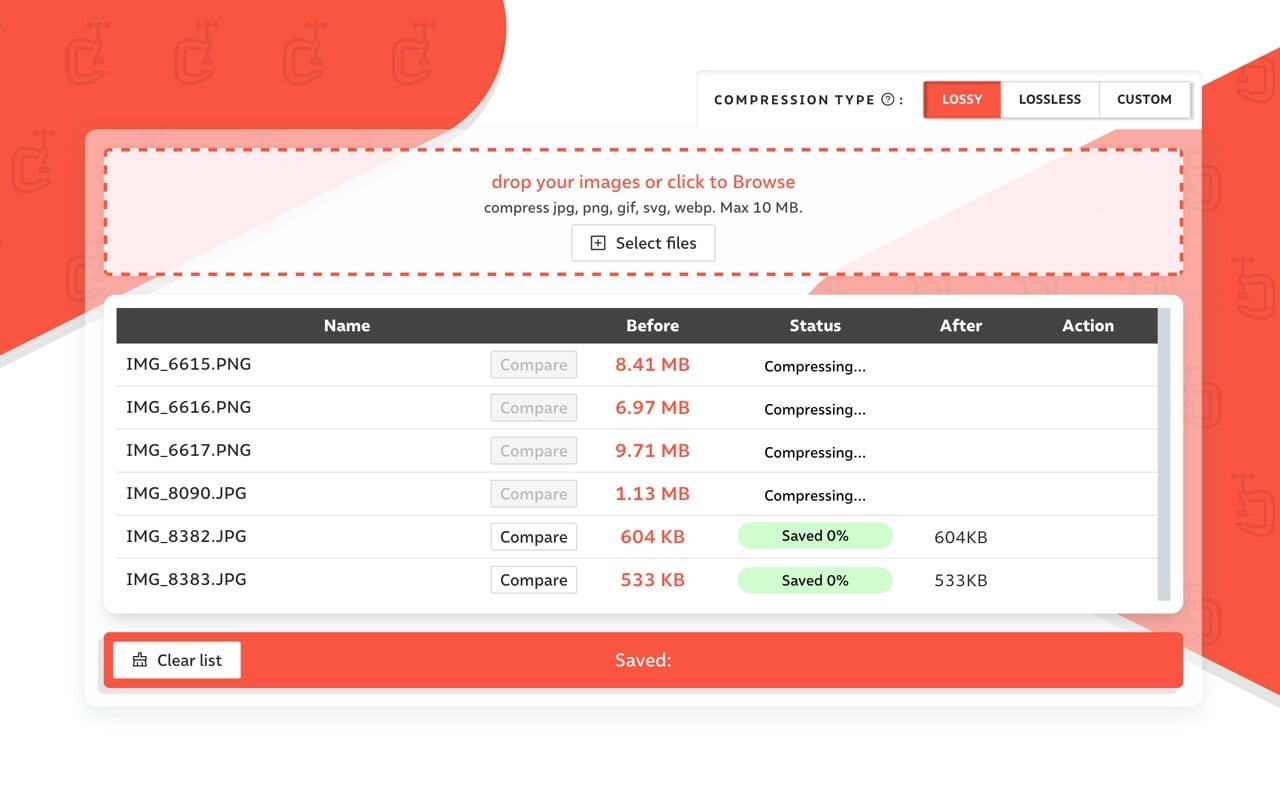
Task: Click the Saved 0% status for IMG_8383.JPG
Action: tap(815, 580)
